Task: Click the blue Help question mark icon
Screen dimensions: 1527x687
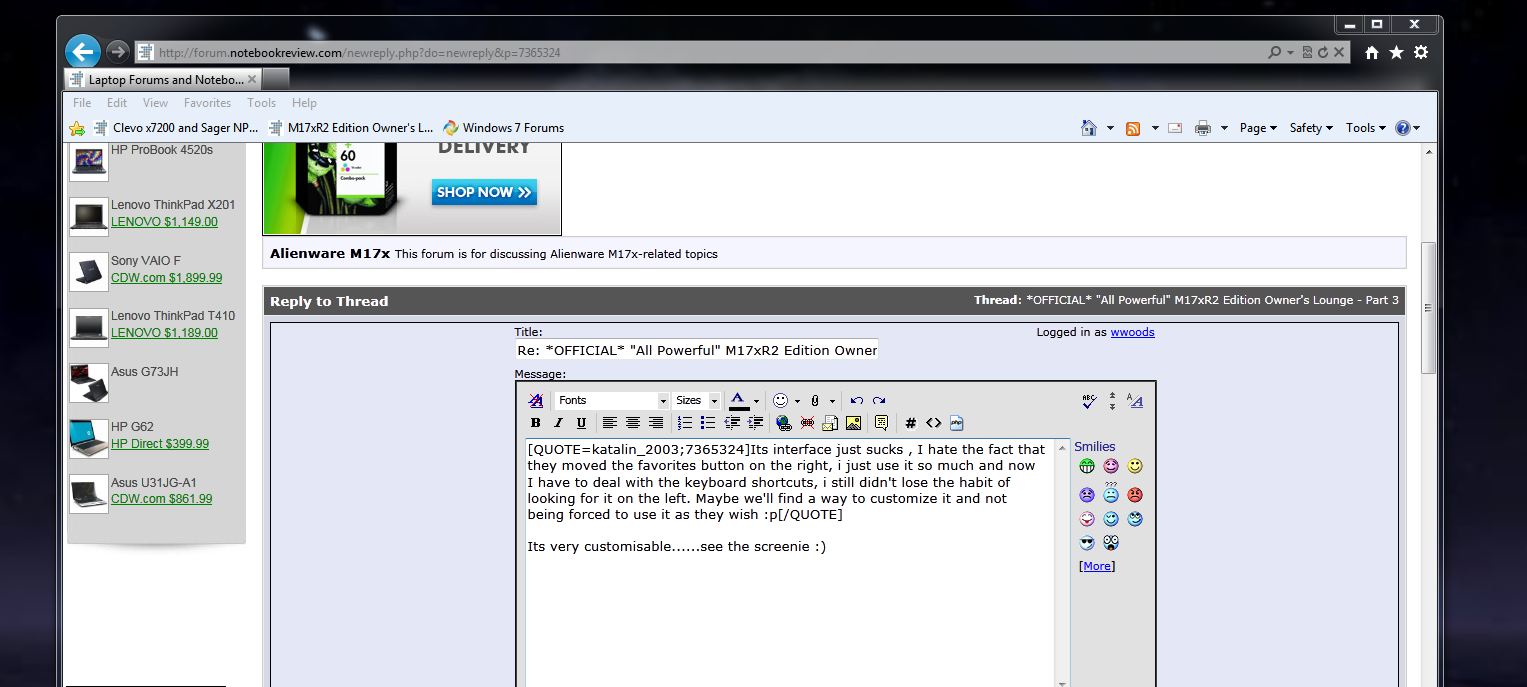Action: click(x=1403, y=128)
